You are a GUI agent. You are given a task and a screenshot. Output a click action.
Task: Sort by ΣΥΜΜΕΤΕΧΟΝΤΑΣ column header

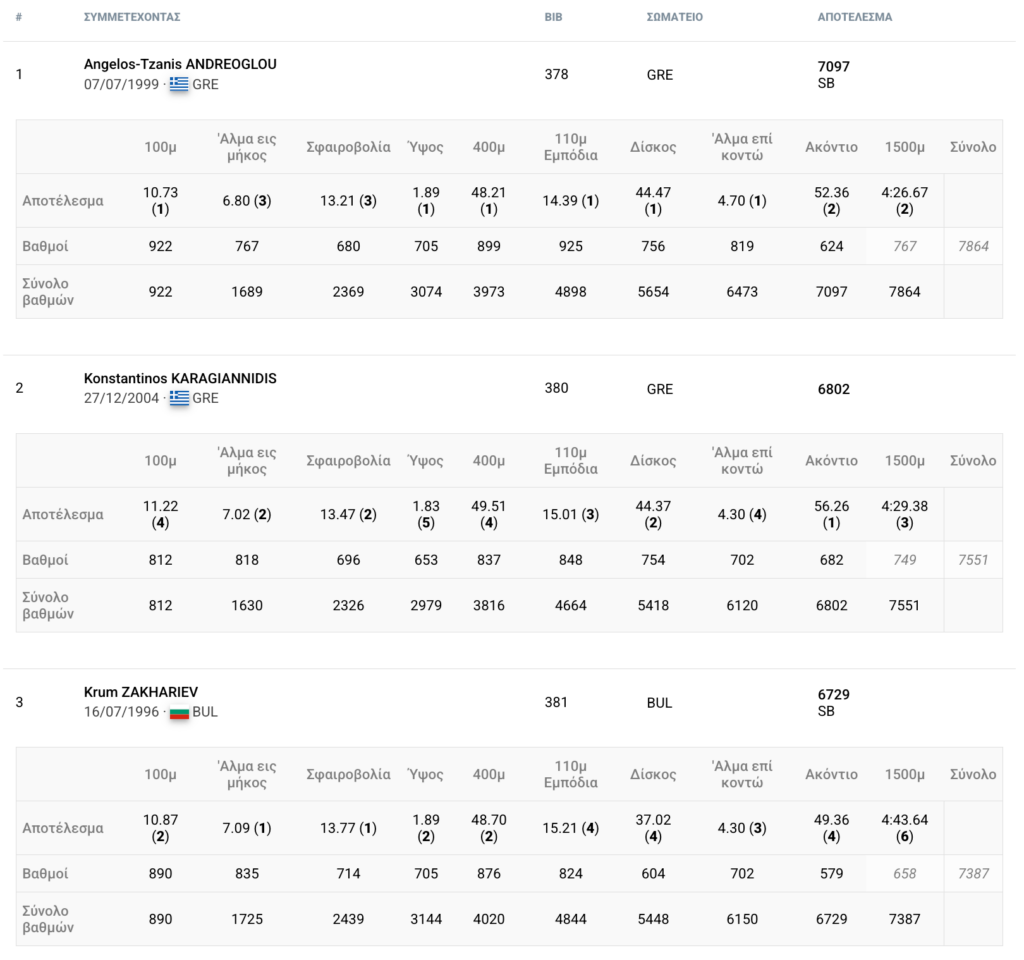tap(132, 17)
